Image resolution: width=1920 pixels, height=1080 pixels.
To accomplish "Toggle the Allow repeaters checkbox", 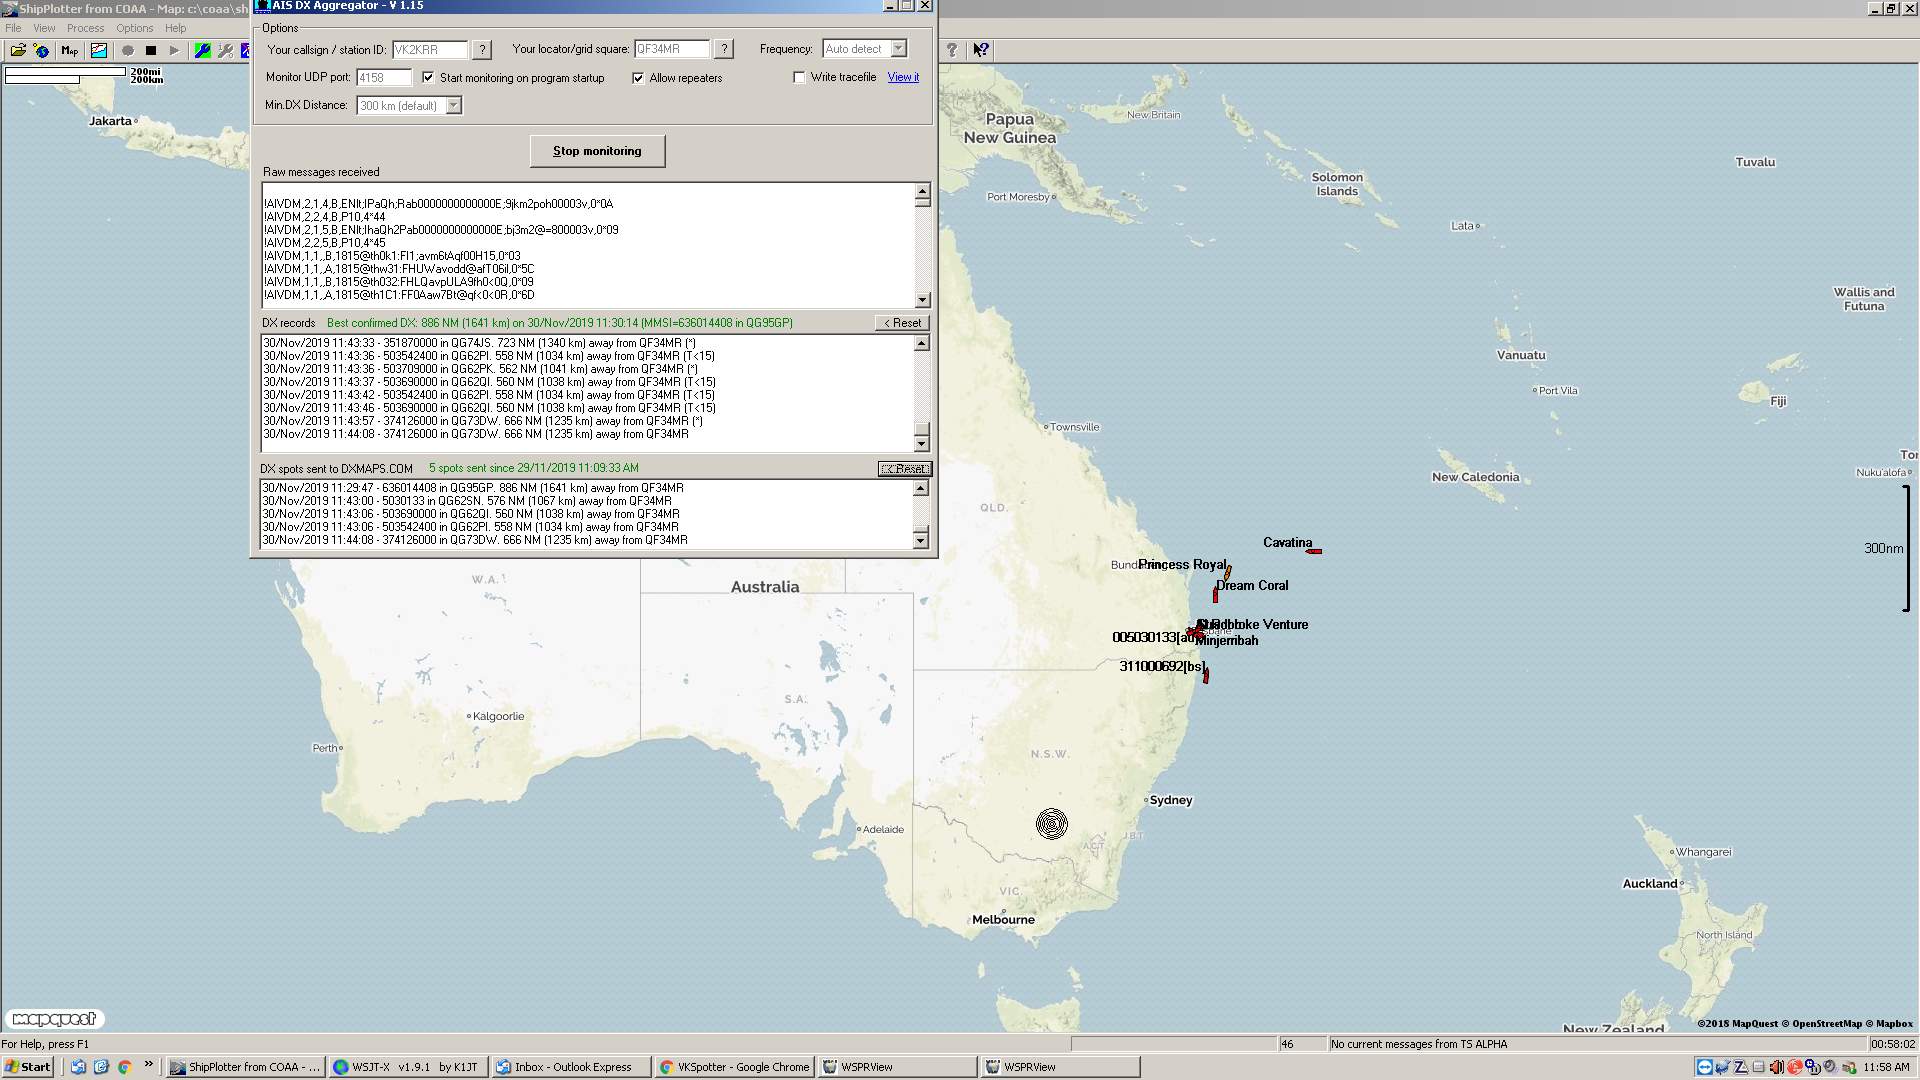I will [x=638, y=77].
